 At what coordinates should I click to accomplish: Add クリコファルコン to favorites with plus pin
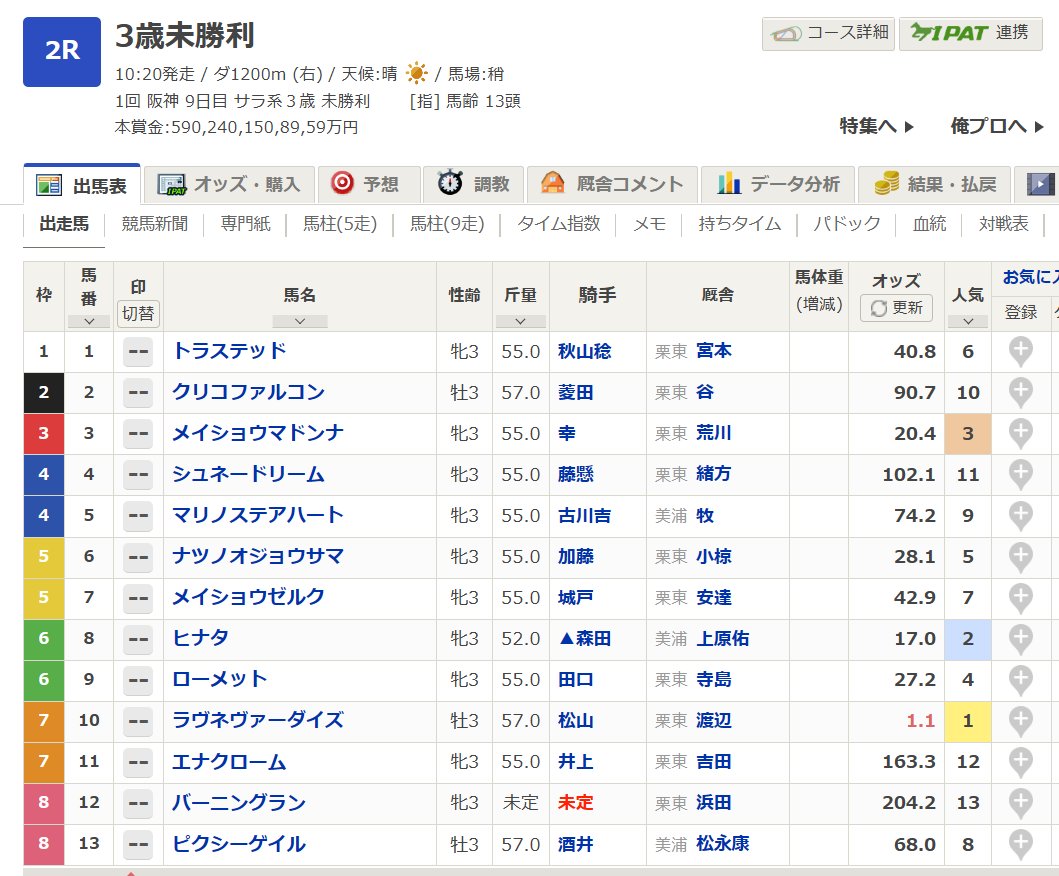(1020, 392)
